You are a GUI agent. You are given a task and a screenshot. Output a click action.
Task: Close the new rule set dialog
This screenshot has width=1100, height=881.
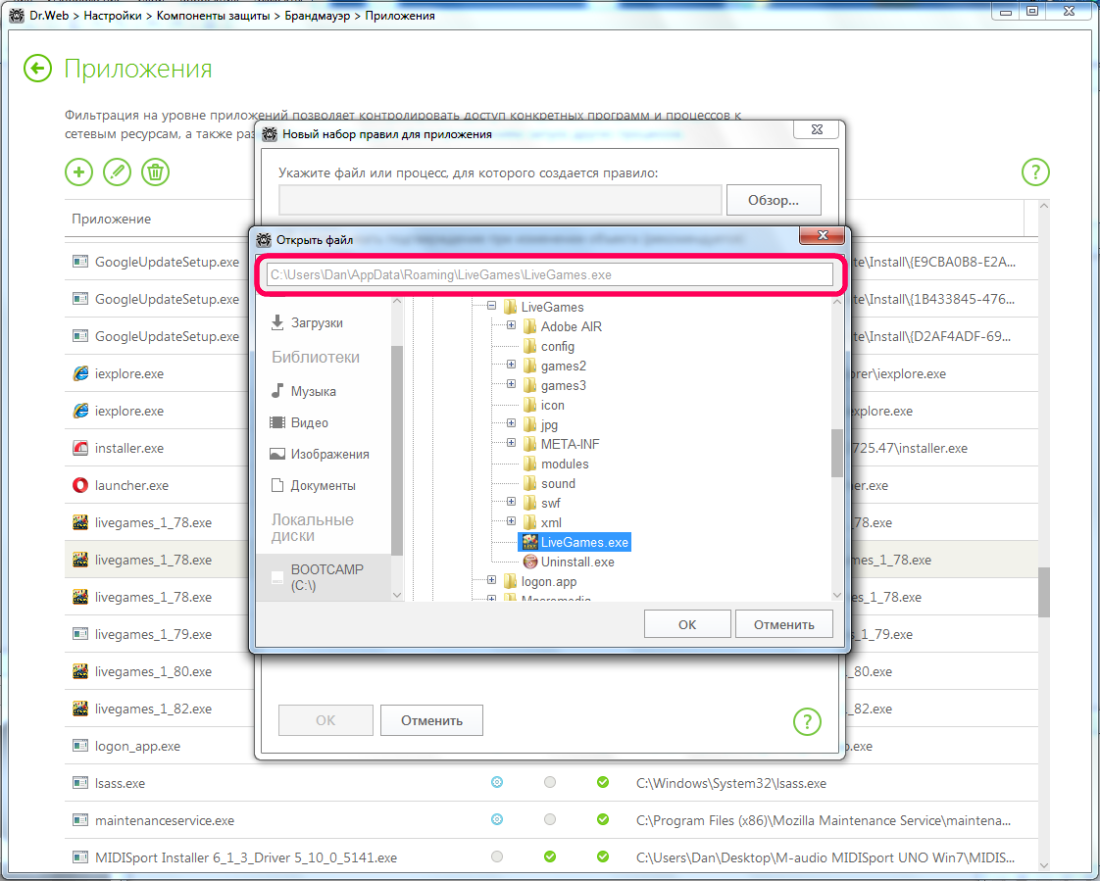817,129
